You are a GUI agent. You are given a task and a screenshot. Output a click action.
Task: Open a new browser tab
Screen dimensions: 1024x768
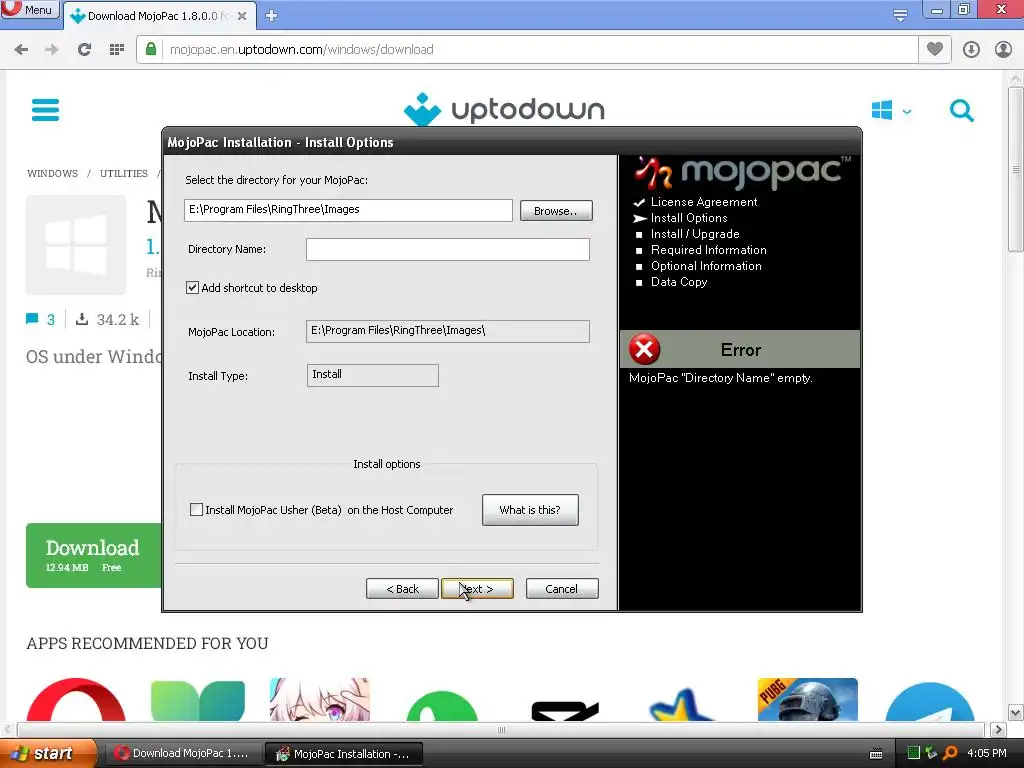pyautogui.click(x=272, y=16)
